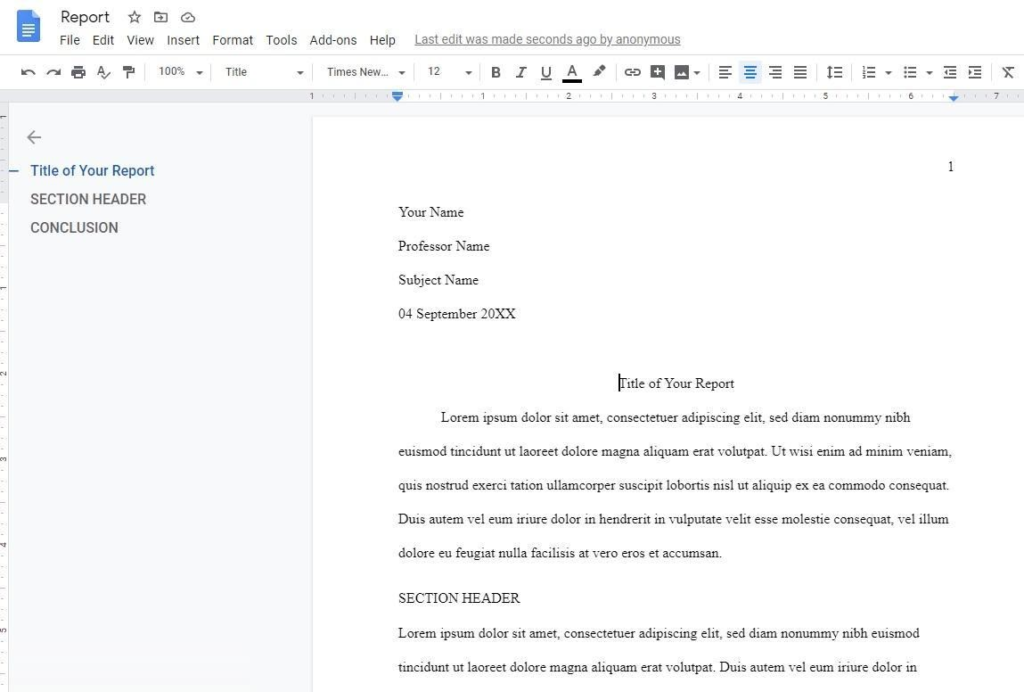Open edit history via the last edit link
This screenshot has width=1024, height=692.
click(547, 39)
